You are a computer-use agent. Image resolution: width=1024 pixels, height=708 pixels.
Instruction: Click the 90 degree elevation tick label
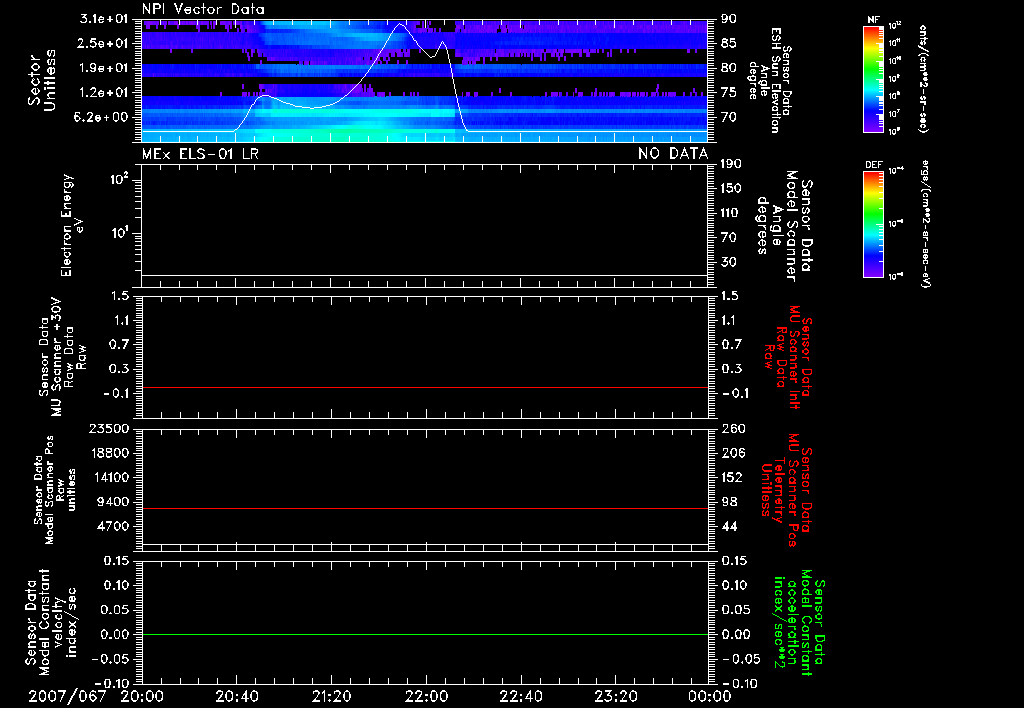(729, 19)
